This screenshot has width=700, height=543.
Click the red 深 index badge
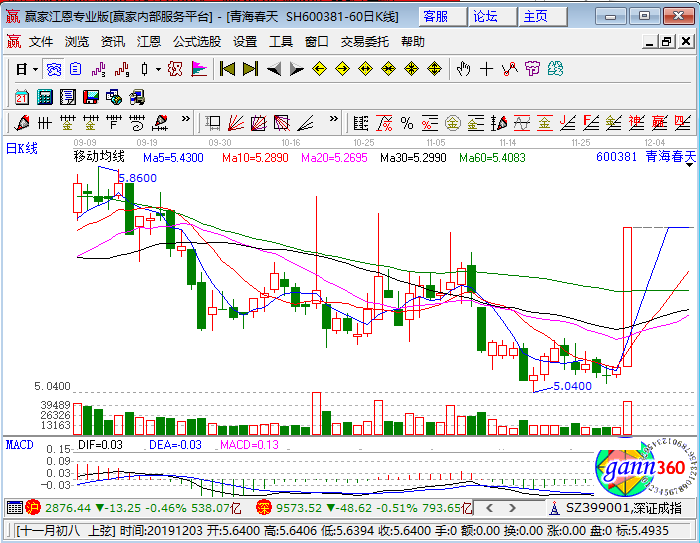(264, 508)
